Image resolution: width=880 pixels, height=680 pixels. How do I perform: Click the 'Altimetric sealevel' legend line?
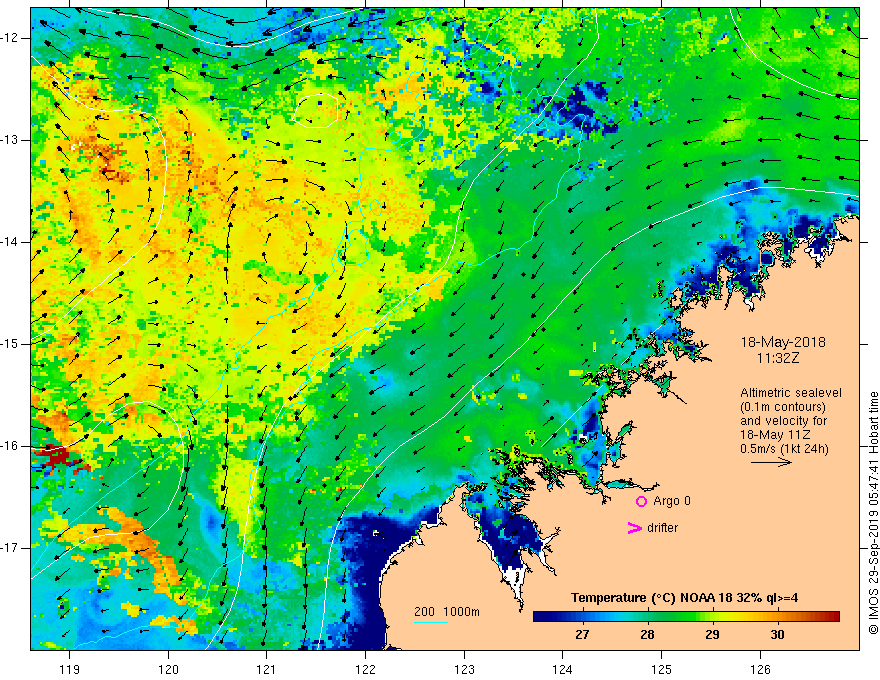790,393
